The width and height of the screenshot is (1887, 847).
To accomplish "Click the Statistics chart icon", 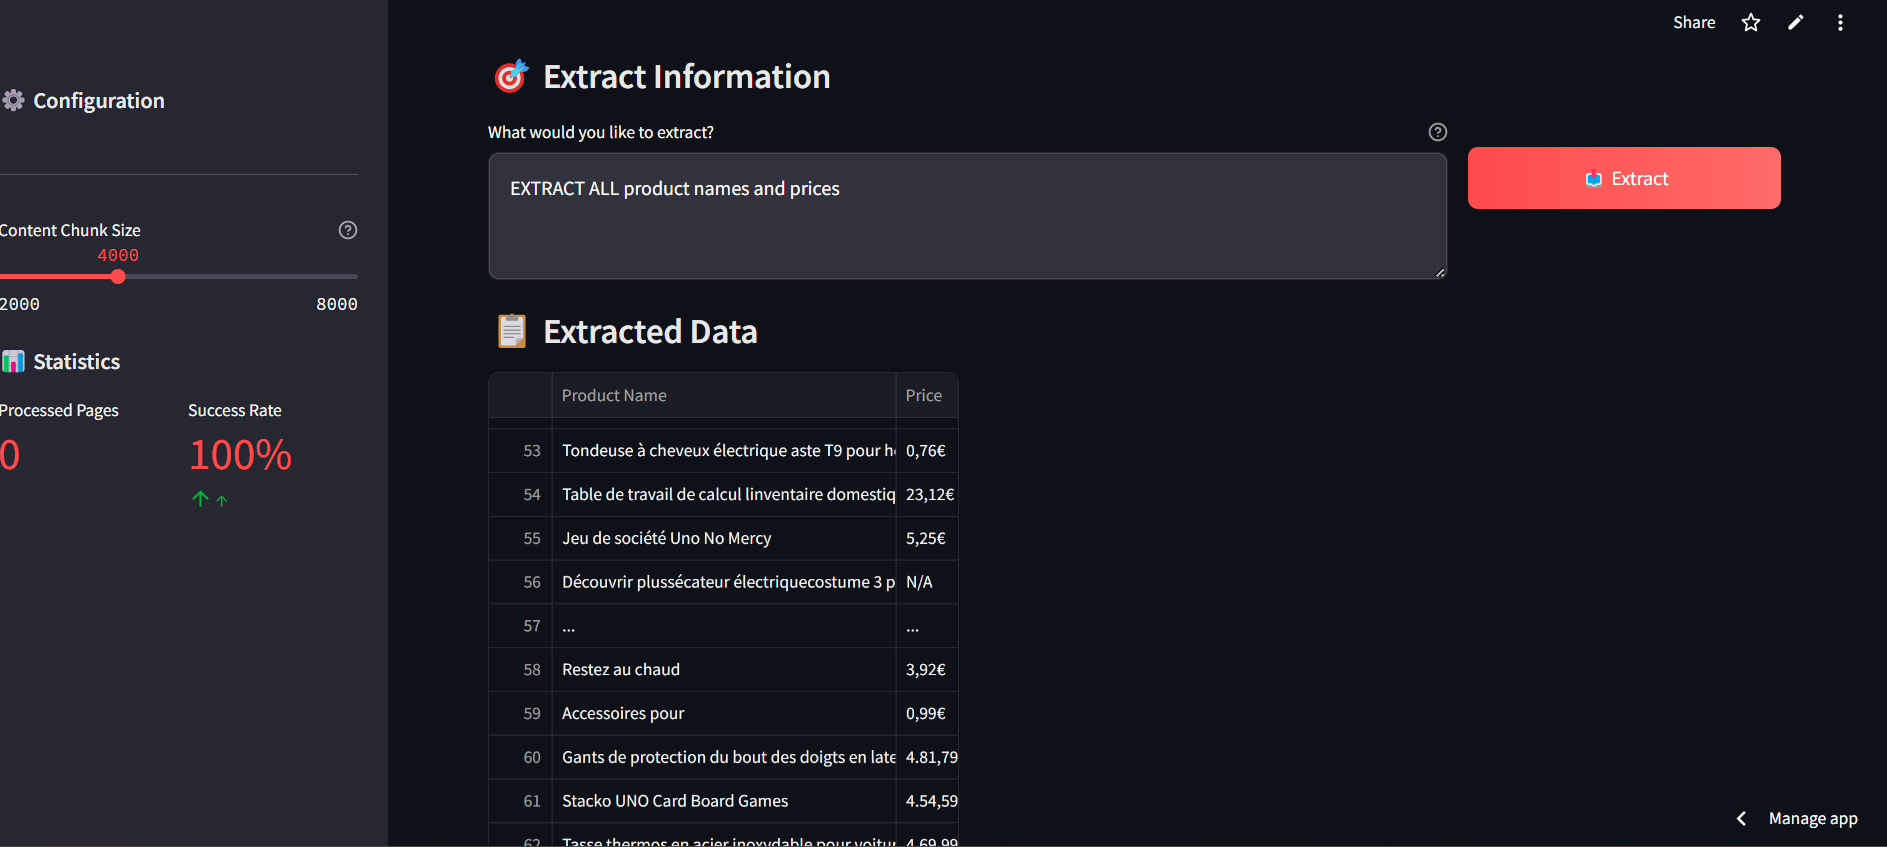I will 13,361.
